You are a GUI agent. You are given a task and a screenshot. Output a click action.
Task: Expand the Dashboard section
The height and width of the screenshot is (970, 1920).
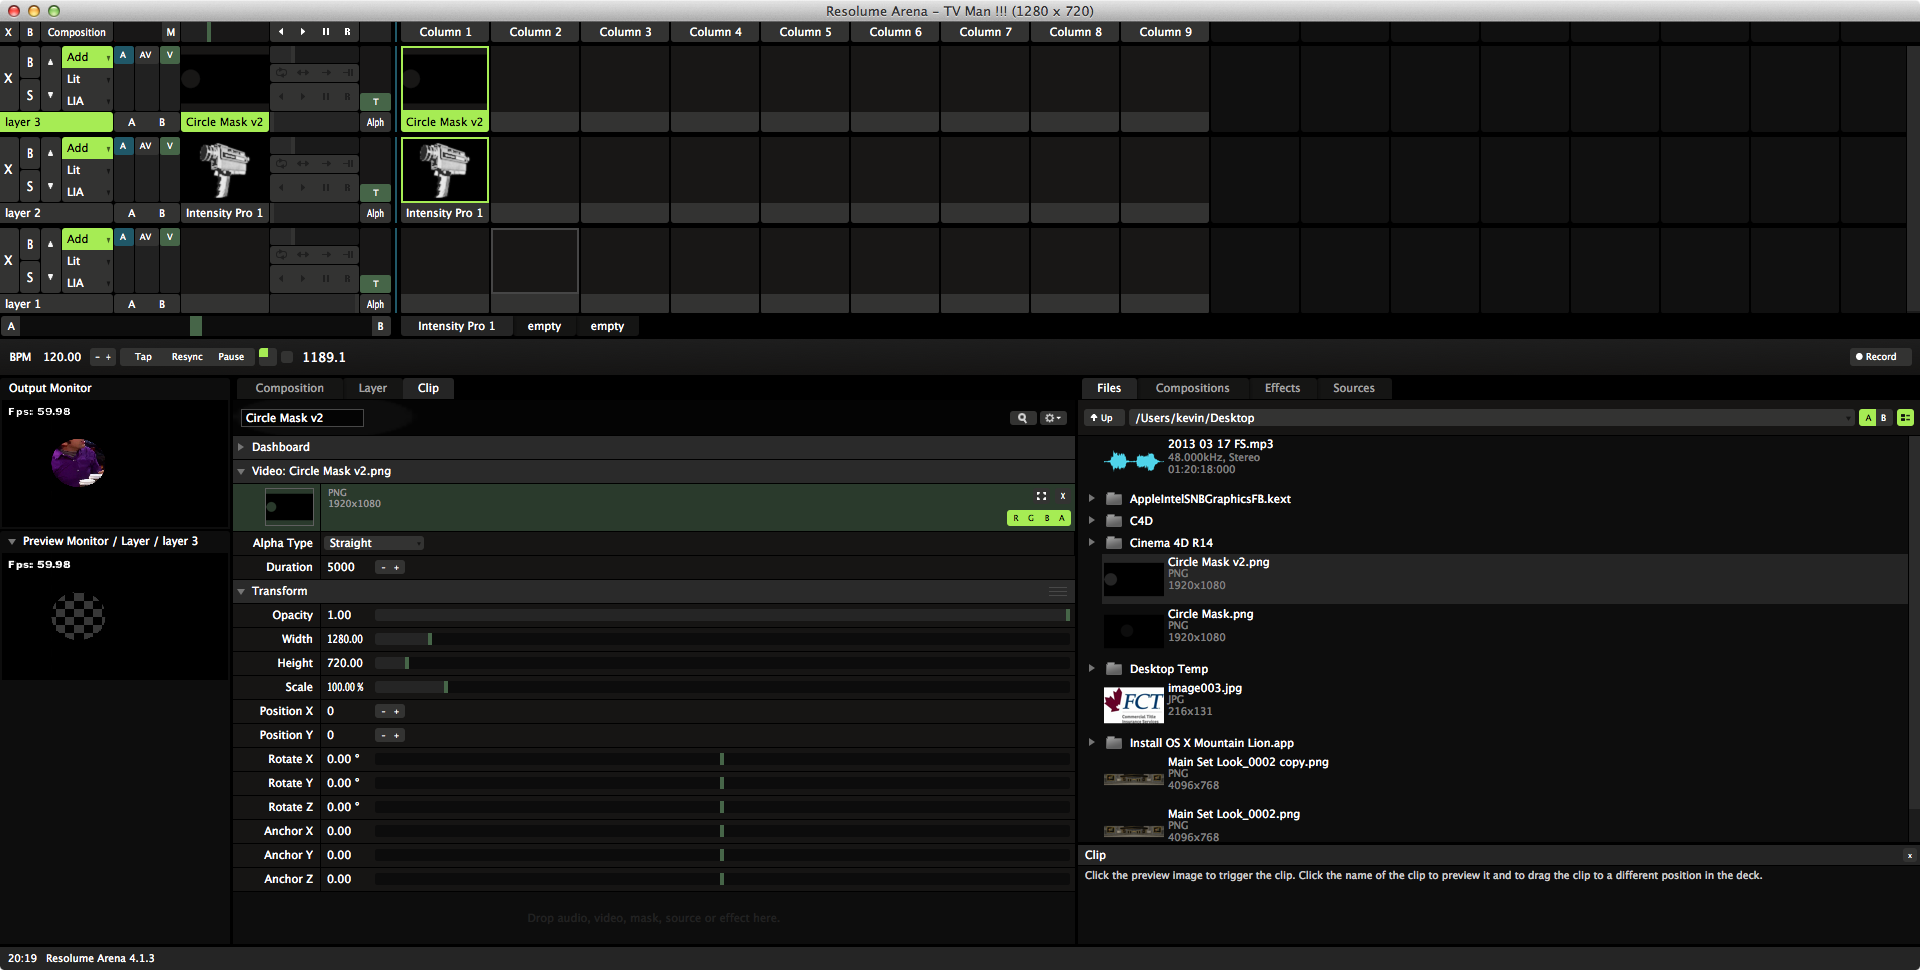[x=242, y=447]
